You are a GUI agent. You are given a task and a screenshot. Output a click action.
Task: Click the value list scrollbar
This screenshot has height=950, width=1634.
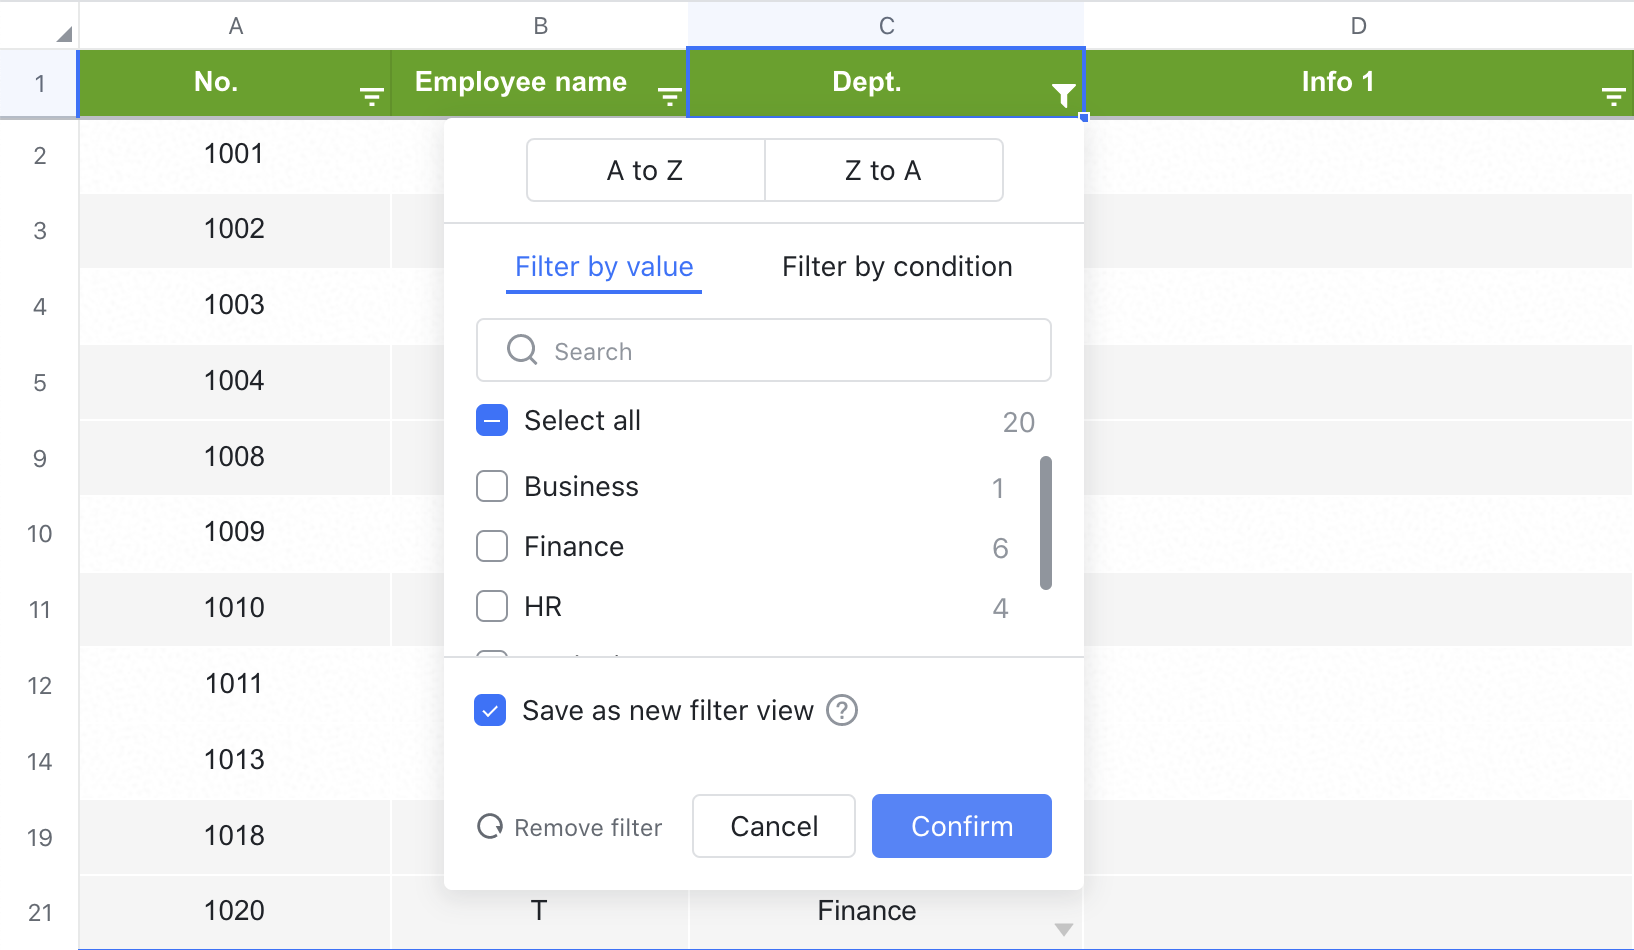1046,523
